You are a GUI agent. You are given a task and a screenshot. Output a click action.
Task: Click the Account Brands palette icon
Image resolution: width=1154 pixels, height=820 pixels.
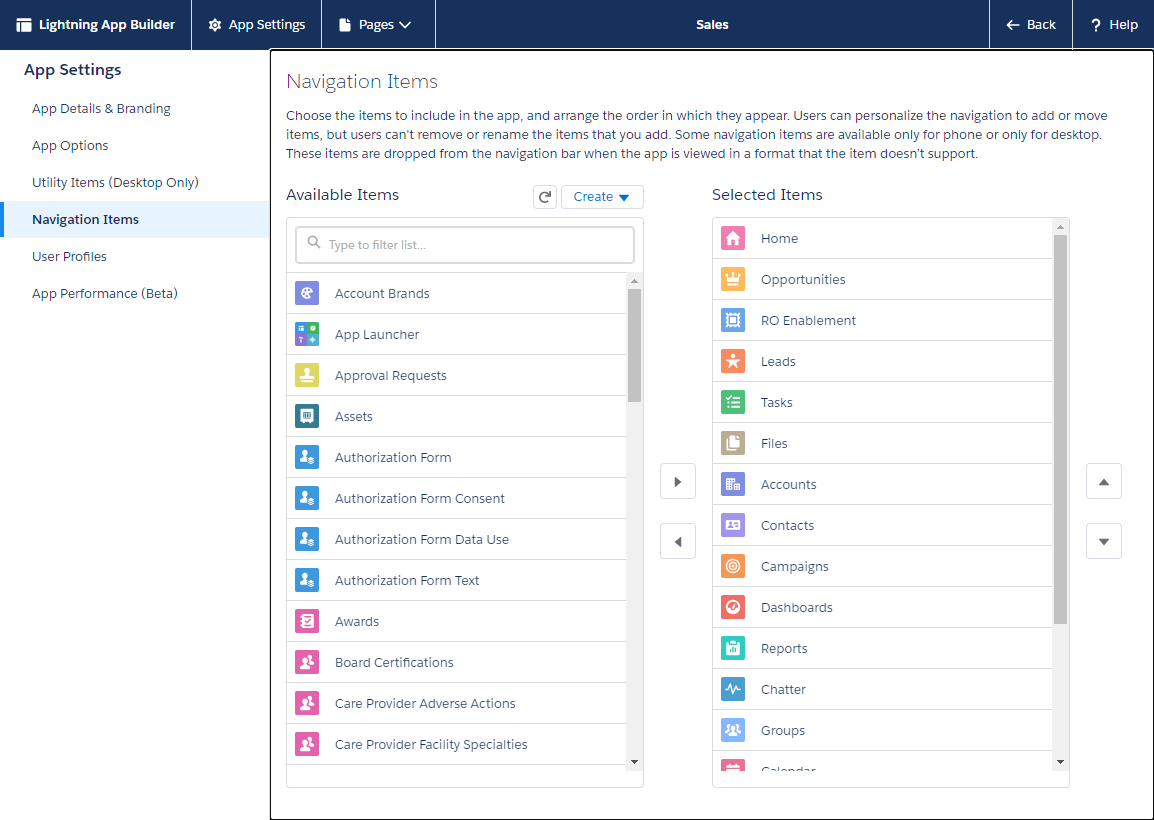coord(307,293)
